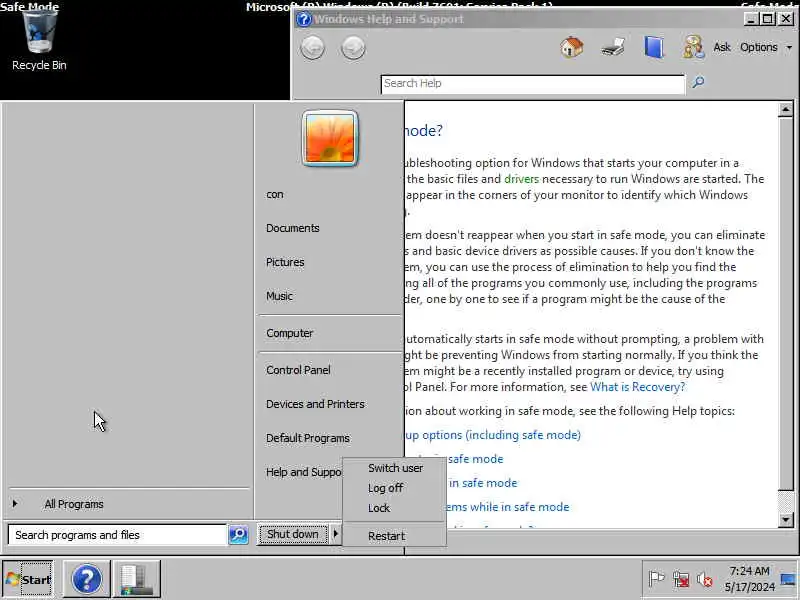Open the Options dropdown in Help window
Viewport: 800px width, 600px height.
coord(765,47)
